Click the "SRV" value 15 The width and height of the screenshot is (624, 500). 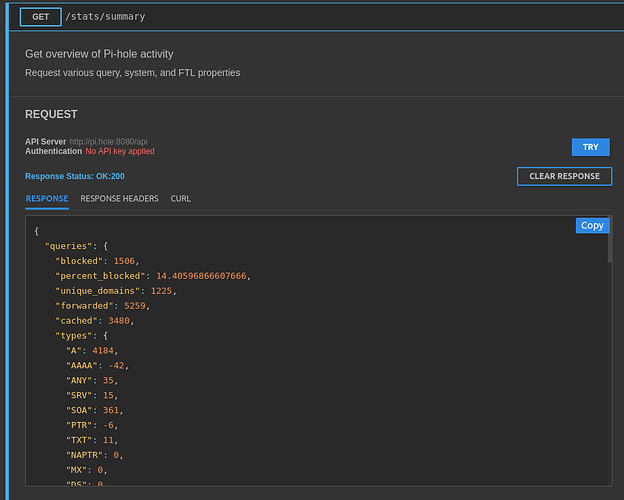[x=108, y=395]
